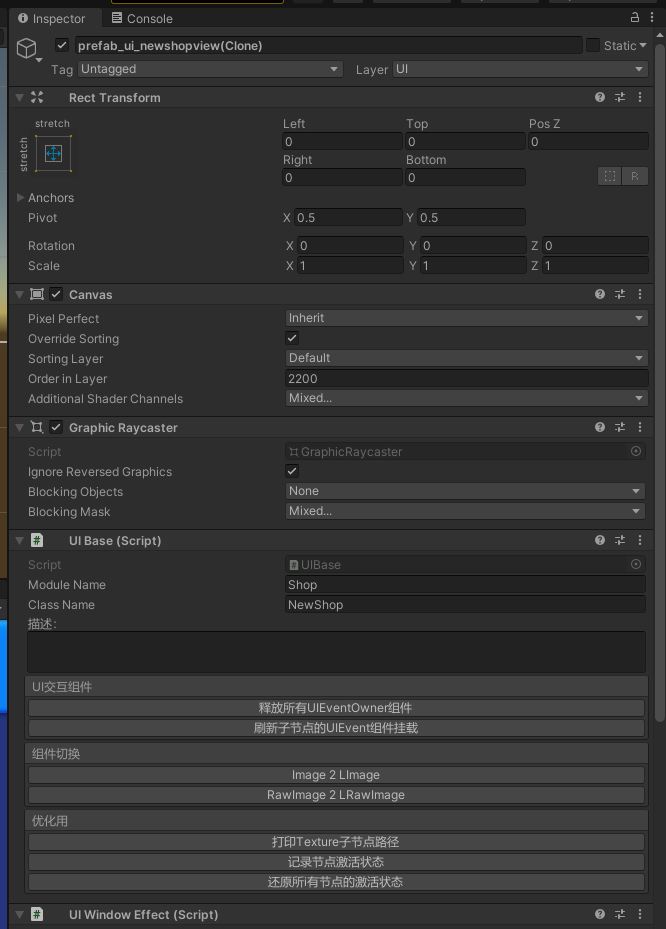Click 还原所有节点的激活状态 button
The width and height of the screenshot is (666, 929).
pos(336,882)
